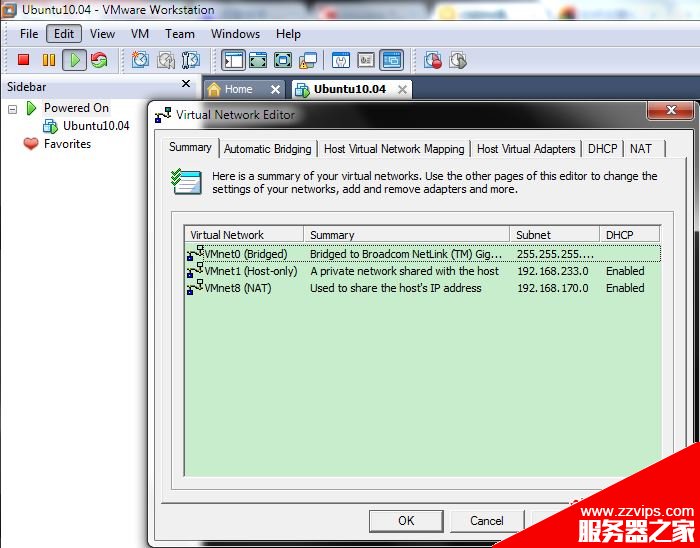Reset the virtual machine with the restart icon

(99, 60)
